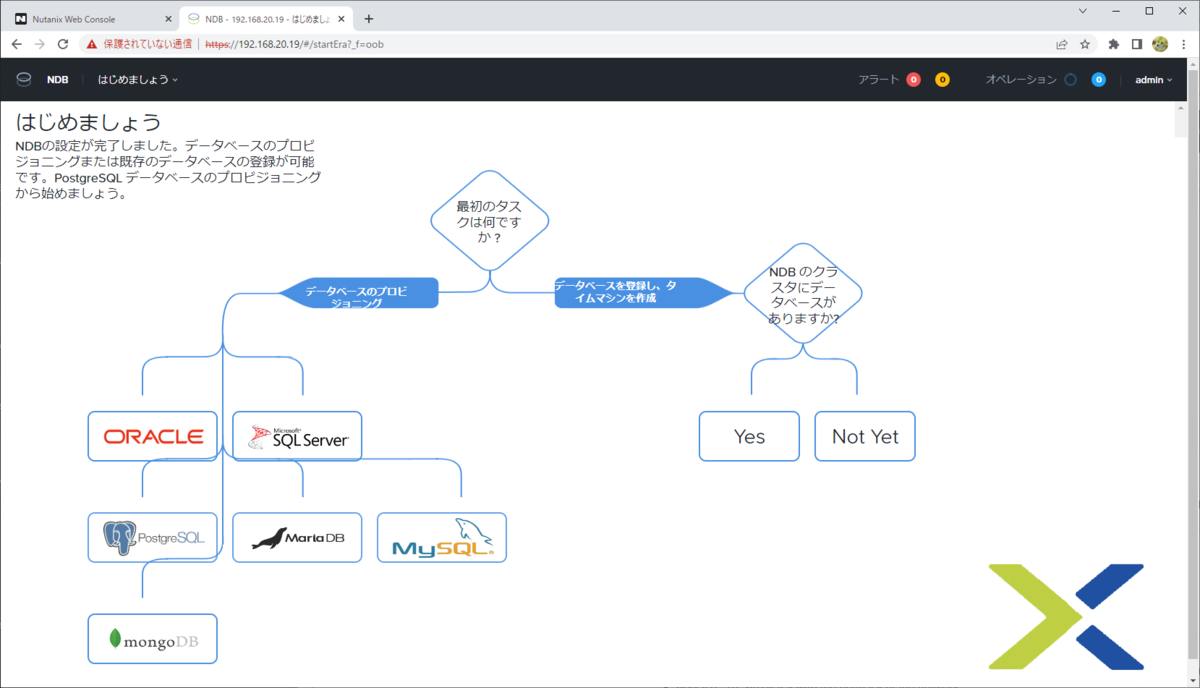Viewport: 1200px width, 688px height.
Task: Open the admin user dropdown
Action: (1153, 80)
